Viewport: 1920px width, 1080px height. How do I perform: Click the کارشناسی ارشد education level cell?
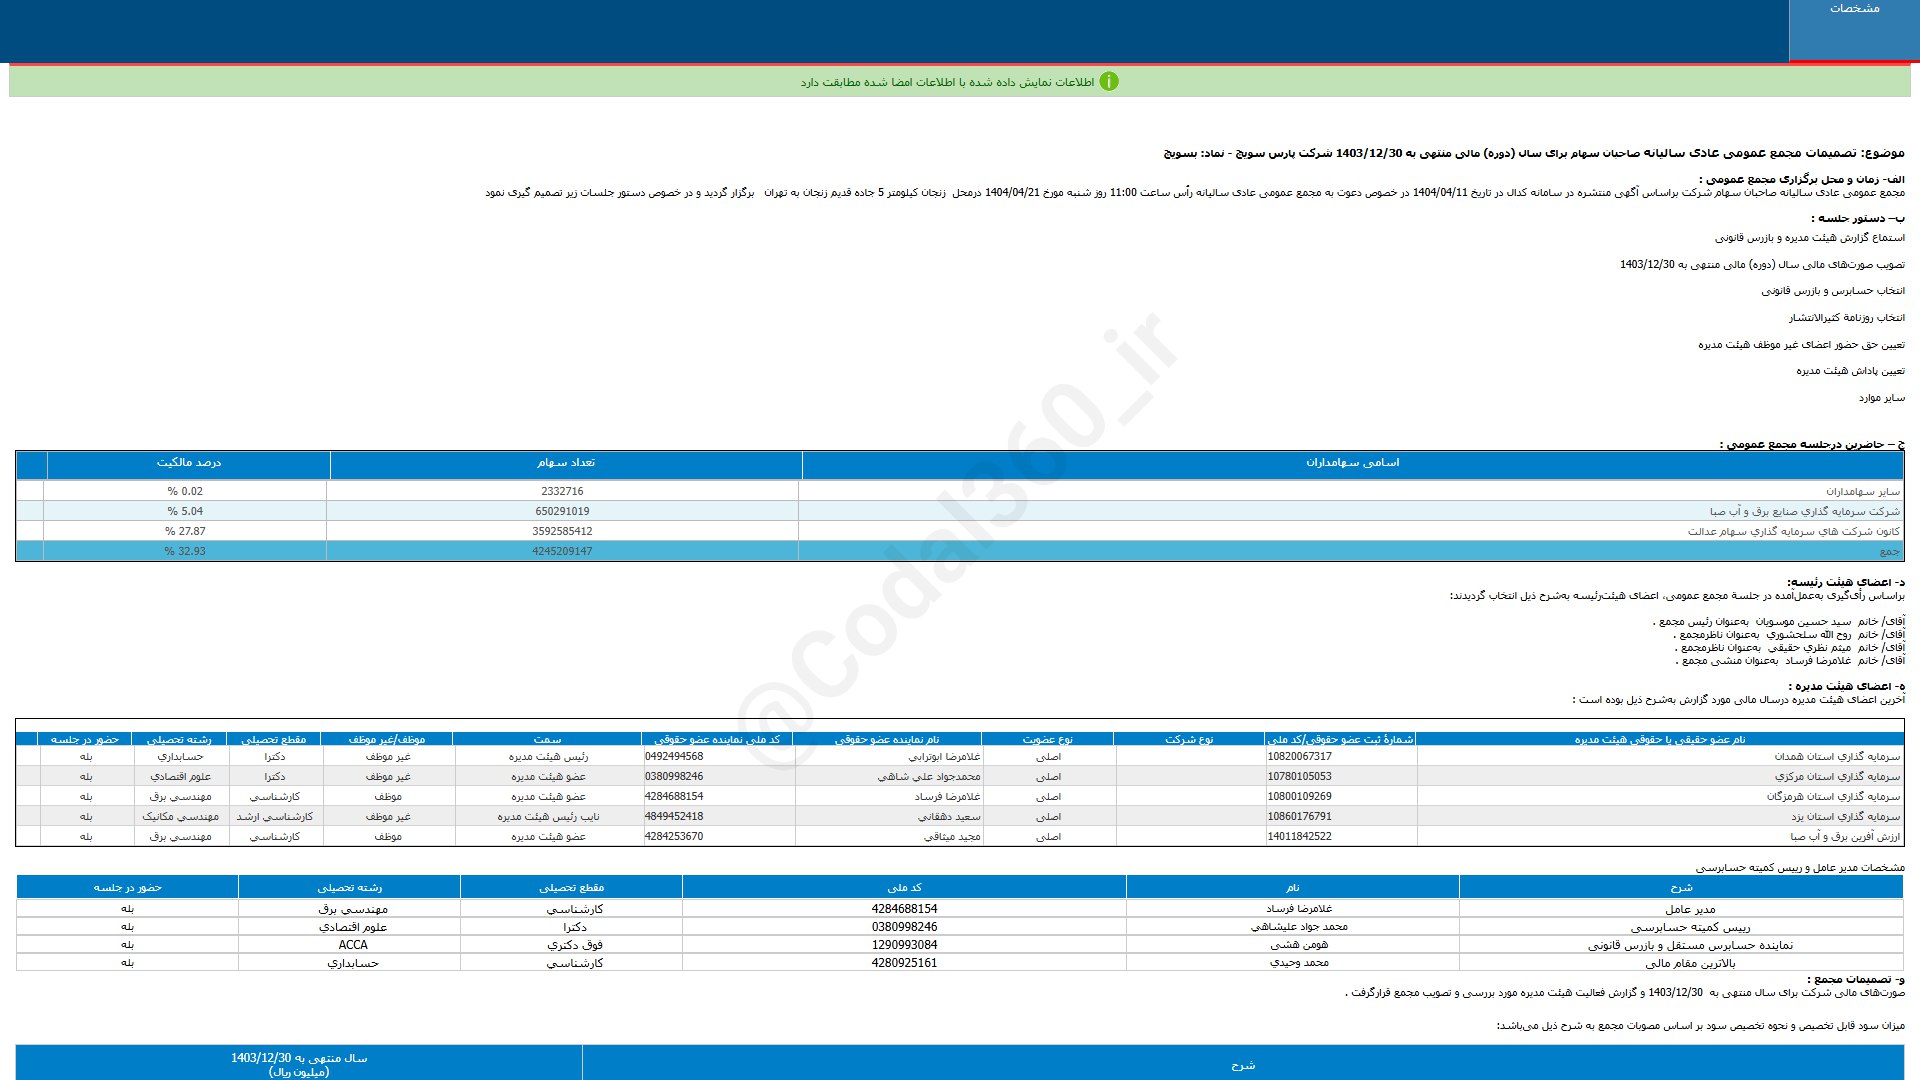pyautogui.click(x=274, y=817)
